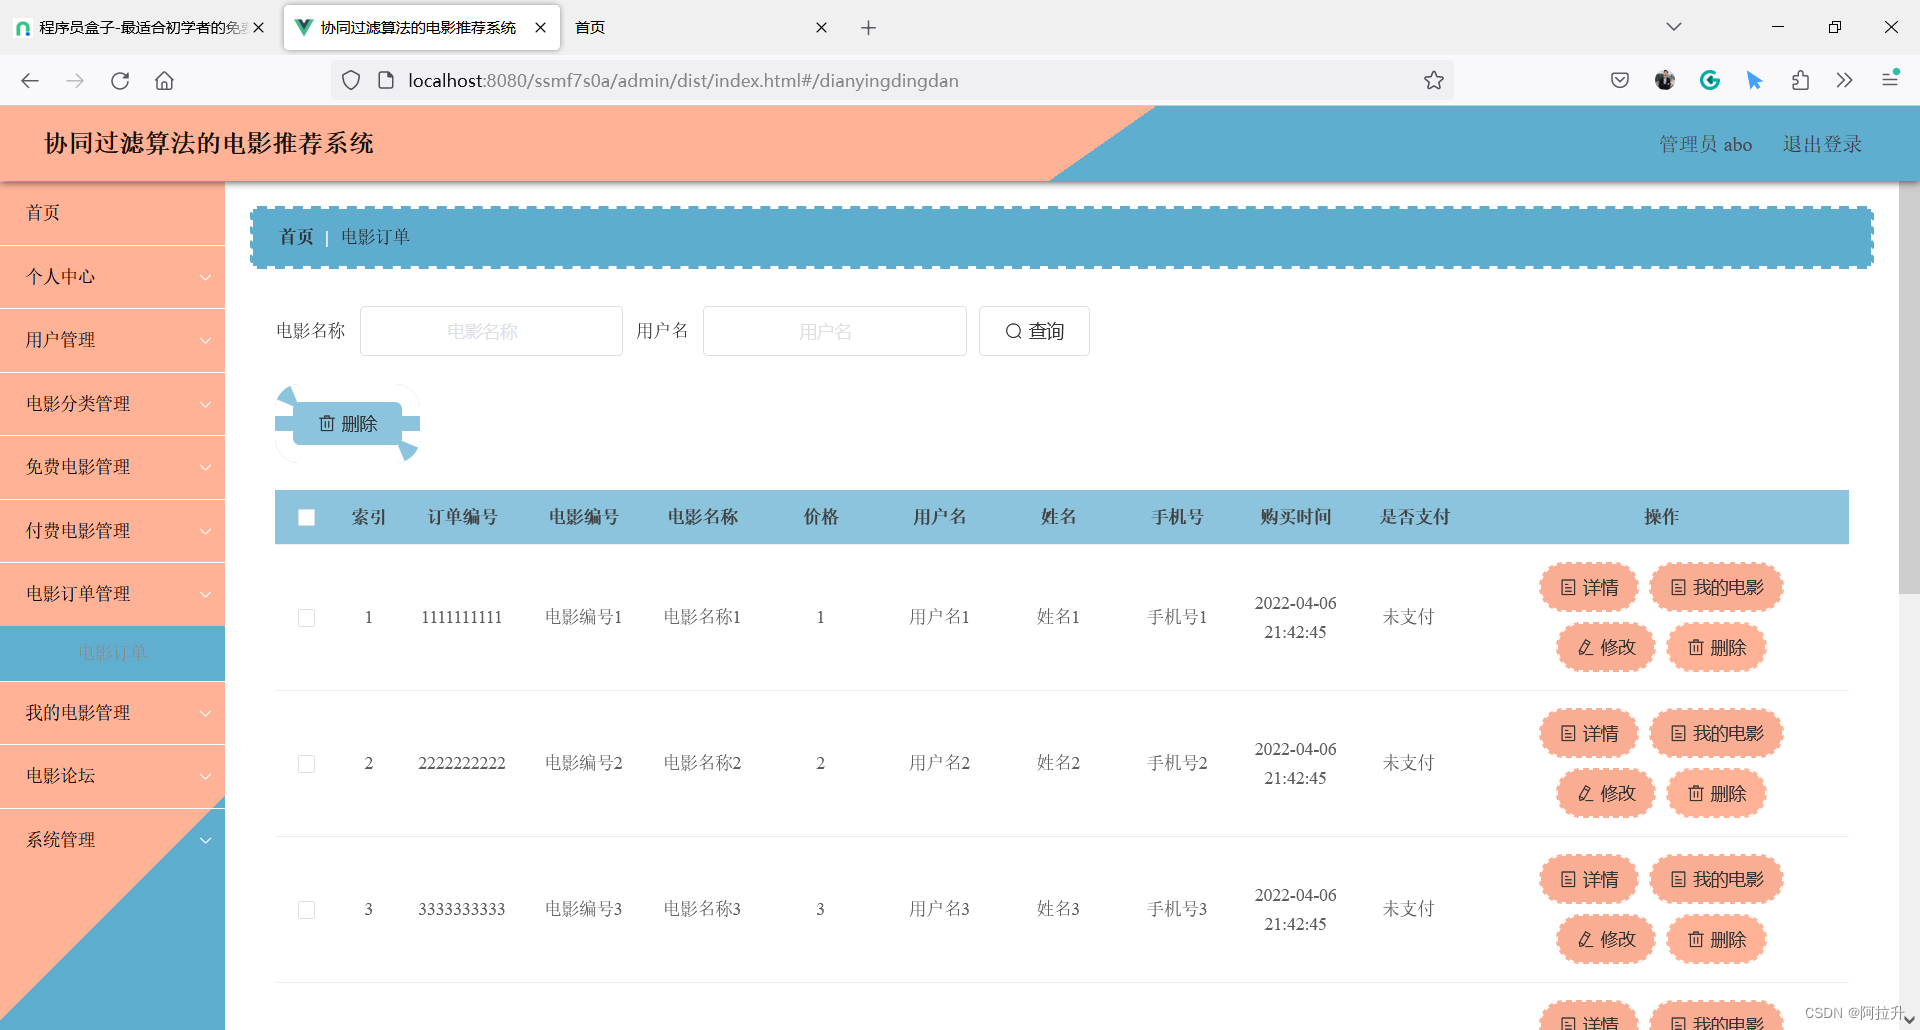Open 详情 for order 3333333333
The width and height of the screenshot is (1920, 1030).
[x=1589, y=880]
